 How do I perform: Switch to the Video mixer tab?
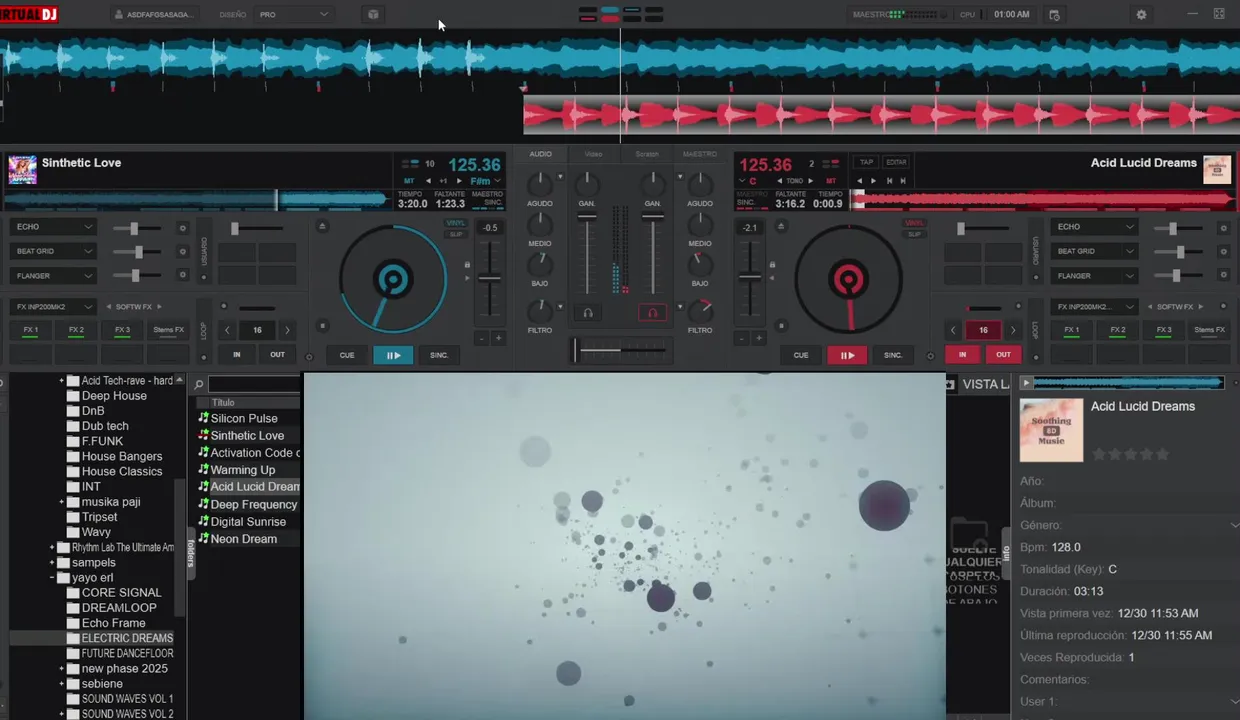coord(593,154)
